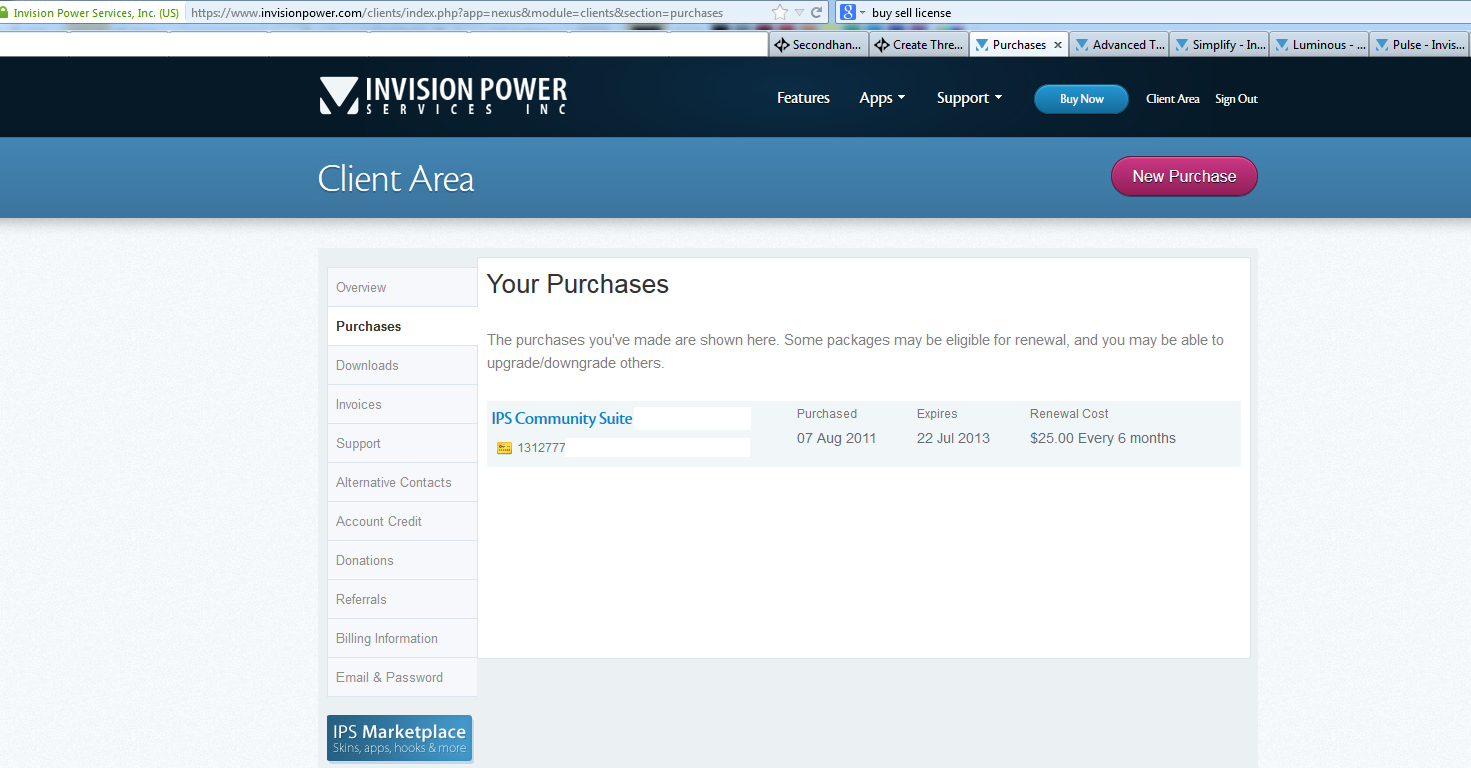Click the 'Your Purchases' heading
Viewport: 1471px width, 768px height.
point(578,284)
